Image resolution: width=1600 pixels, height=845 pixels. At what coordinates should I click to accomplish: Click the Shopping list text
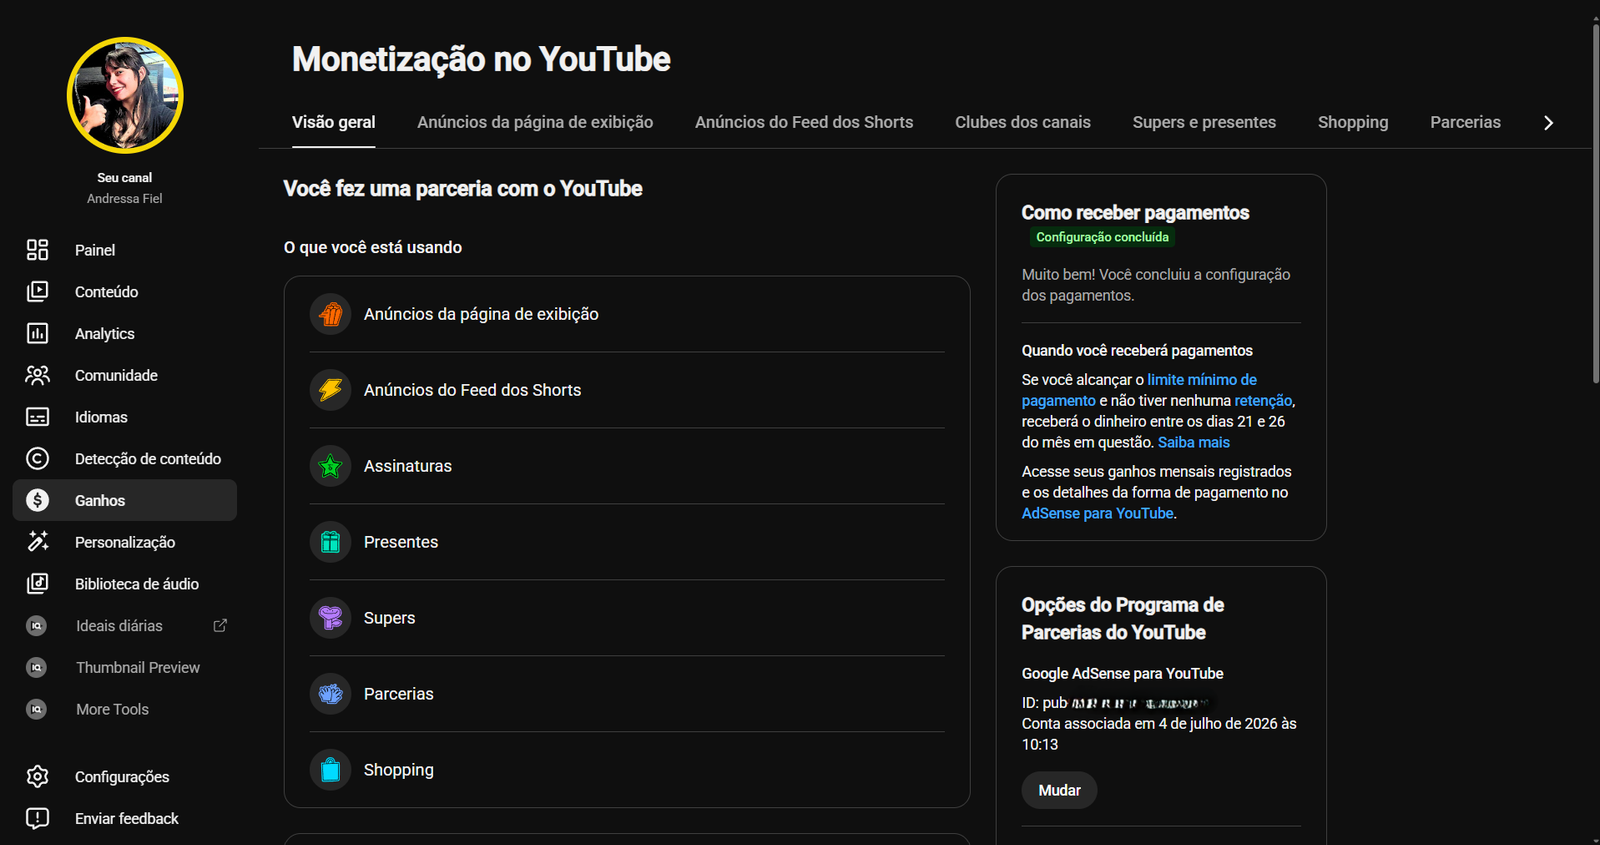[x=399, y=770]
